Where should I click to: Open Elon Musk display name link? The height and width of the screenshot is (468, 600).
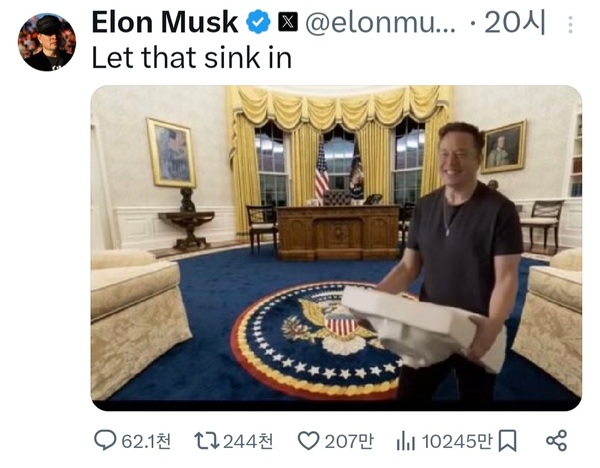[165, 22]
